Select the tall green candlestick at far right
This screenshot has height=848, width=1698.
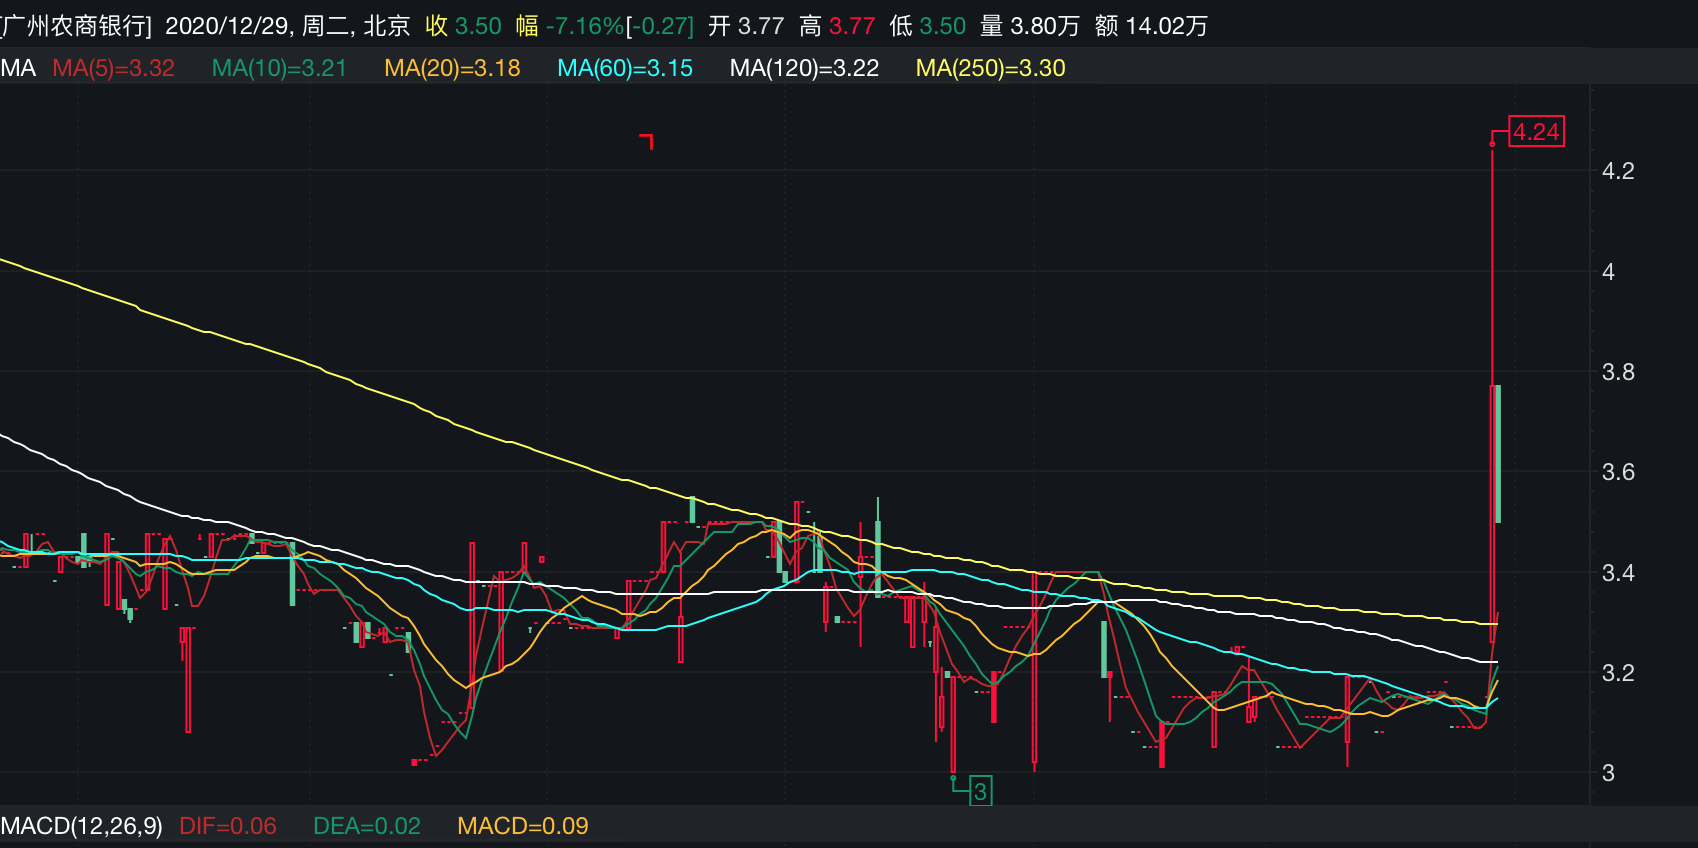1497,454
